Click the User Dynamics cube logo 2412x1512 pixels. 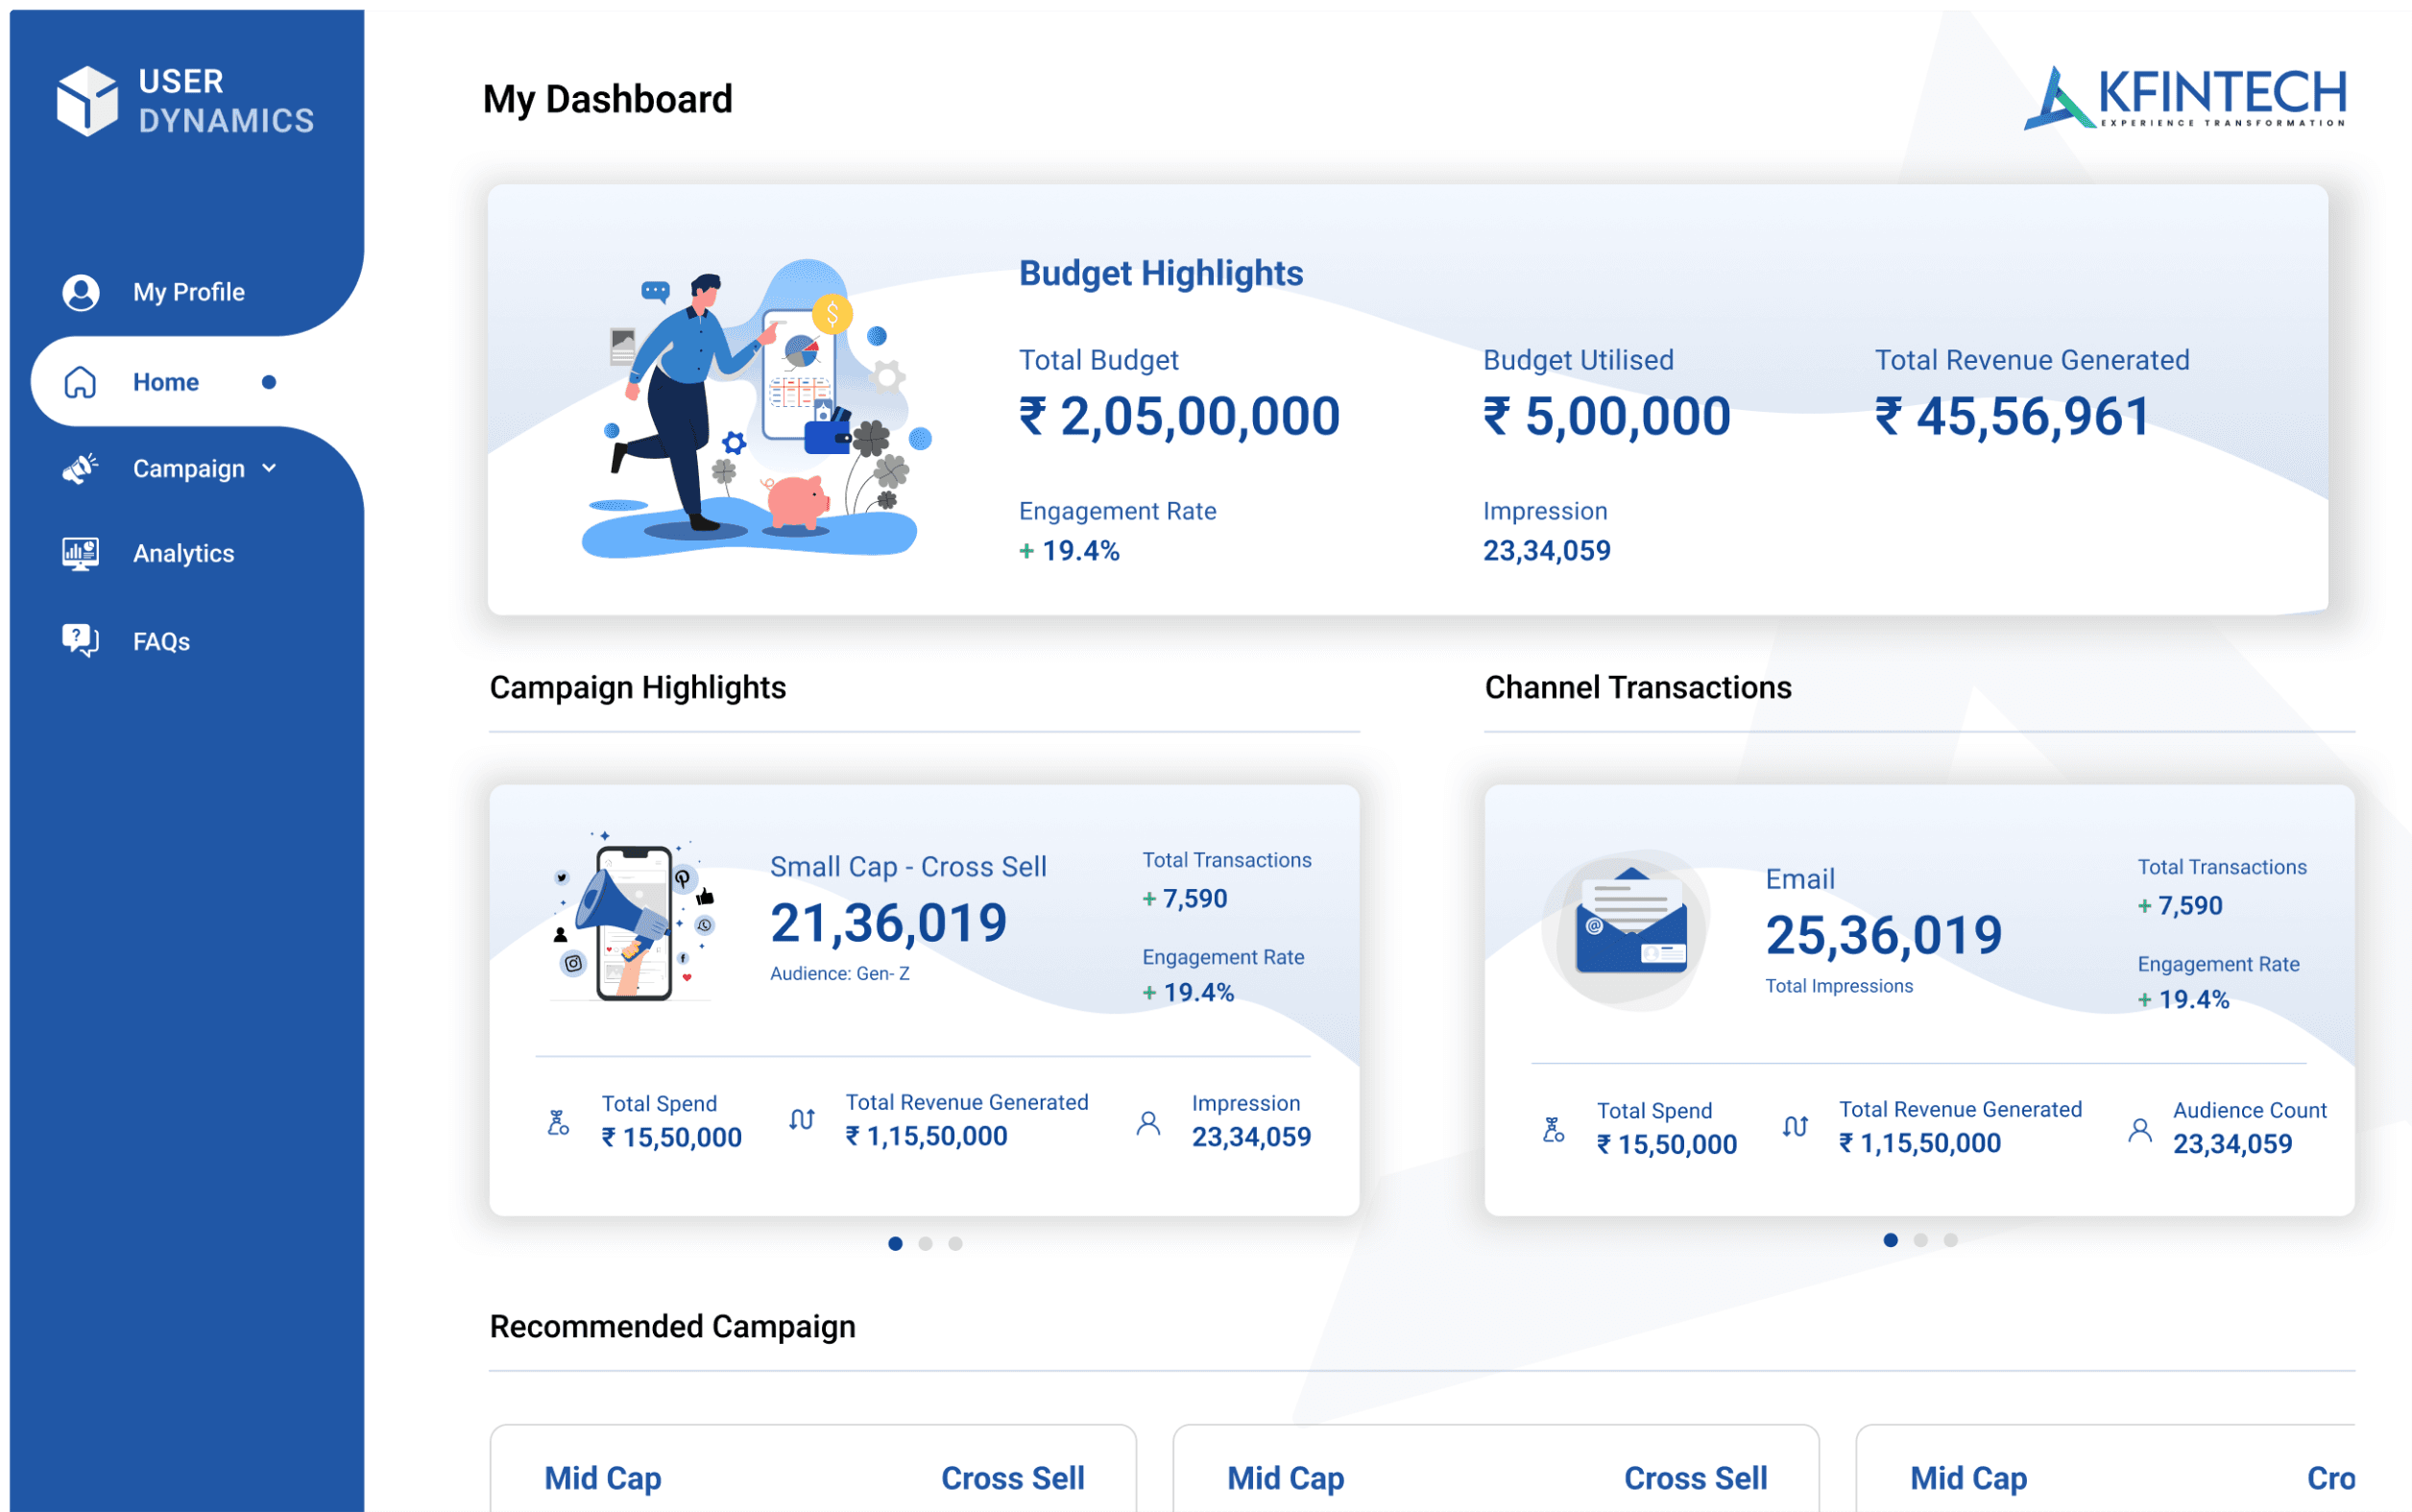[x=87, y=100]
